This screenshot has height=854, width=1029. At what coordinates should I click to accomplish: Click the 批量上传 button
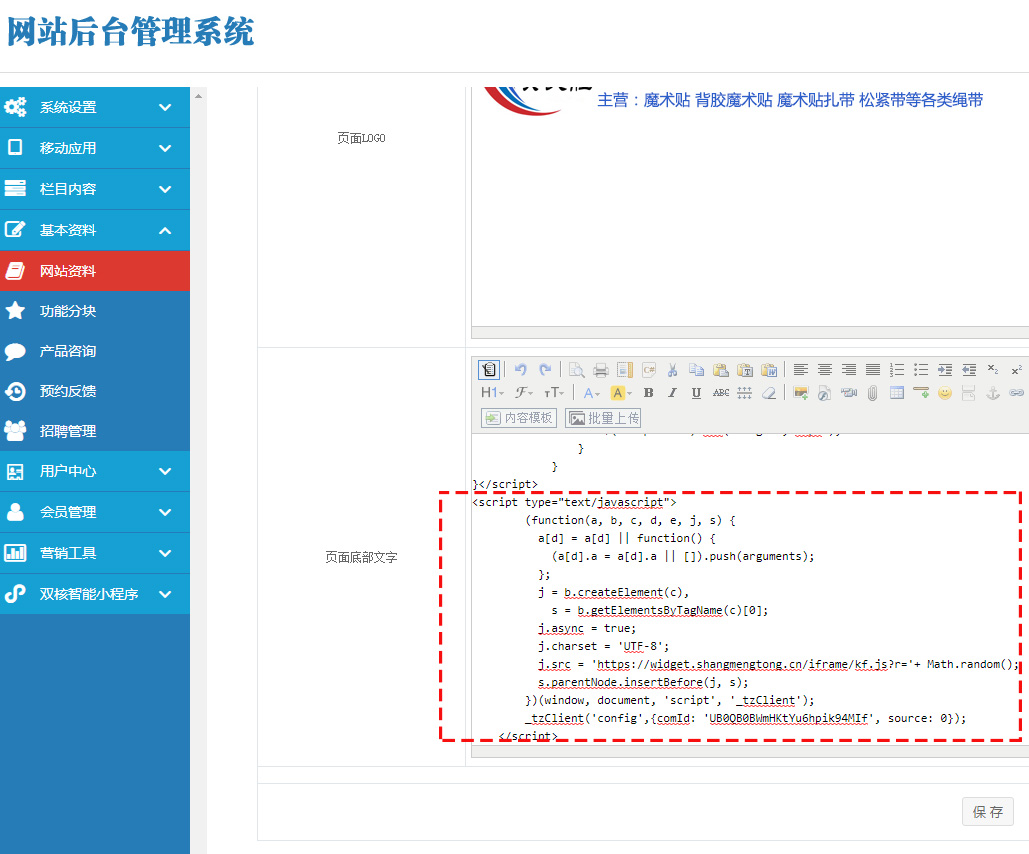(603, 418)
